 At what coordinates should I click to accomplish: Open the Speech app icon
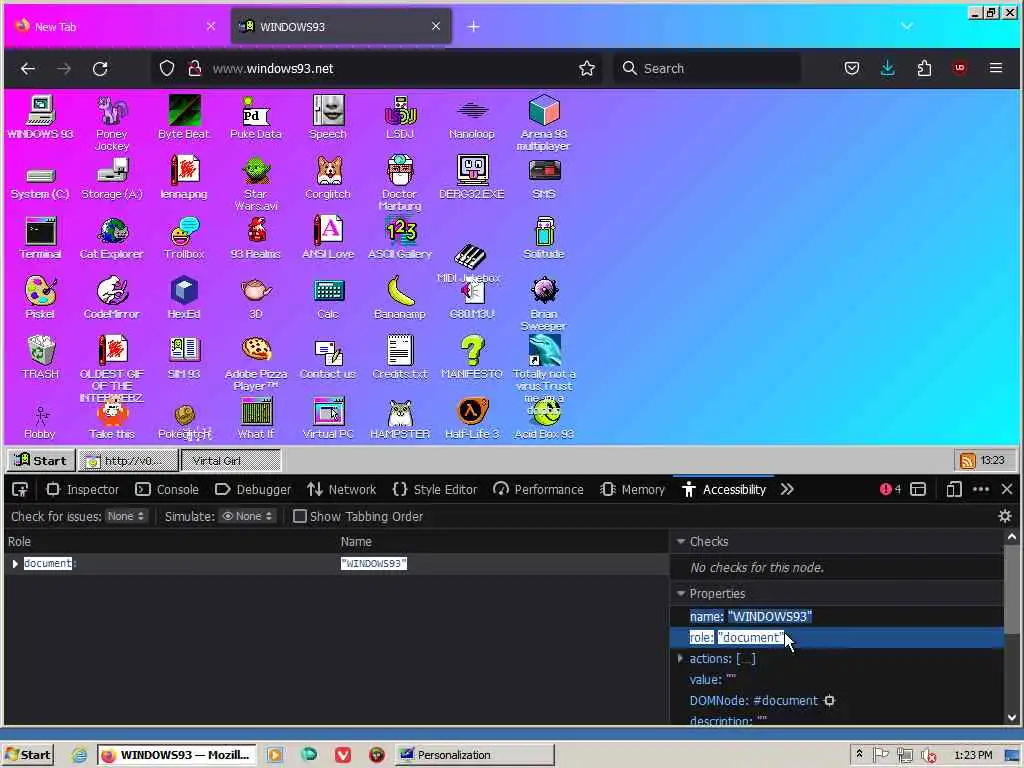(328, 117)
